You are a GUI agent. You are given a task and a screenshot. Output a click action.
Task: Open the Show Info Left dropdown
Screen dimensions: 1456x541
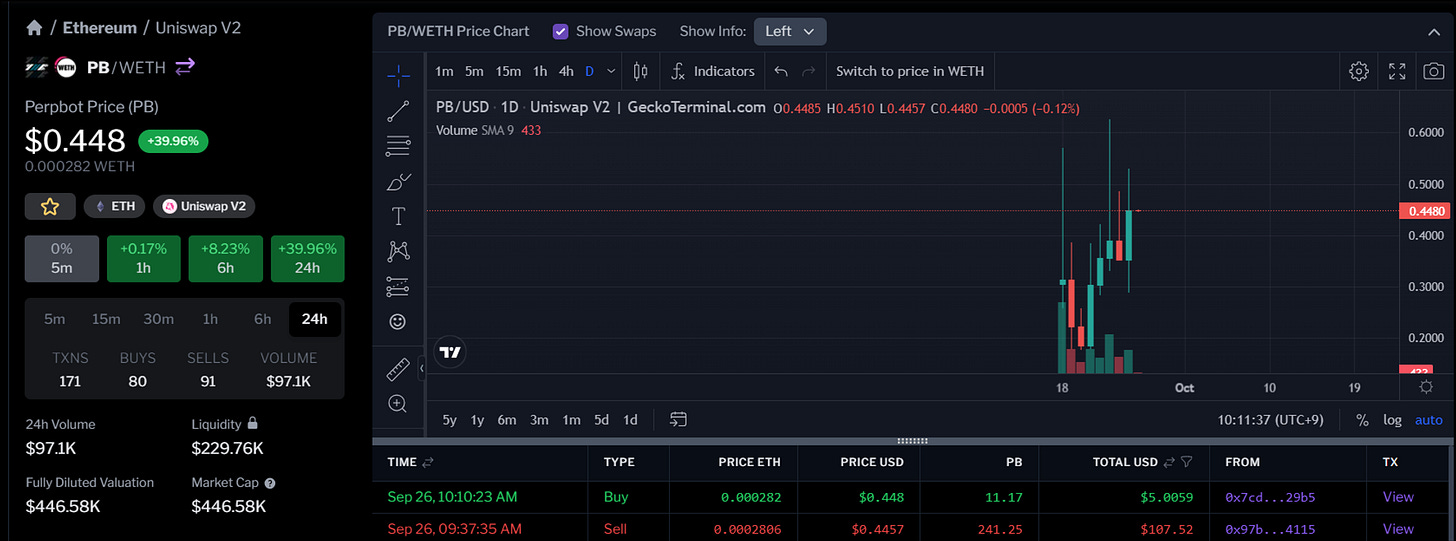point(790,31)
